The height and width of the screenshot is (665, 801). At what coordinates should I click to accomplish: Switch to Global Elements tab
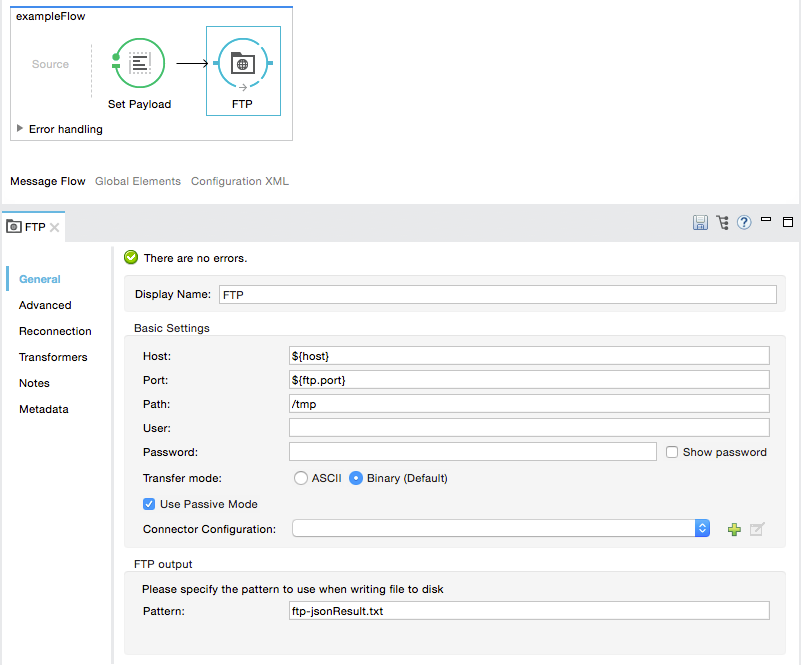pos(138,181)
